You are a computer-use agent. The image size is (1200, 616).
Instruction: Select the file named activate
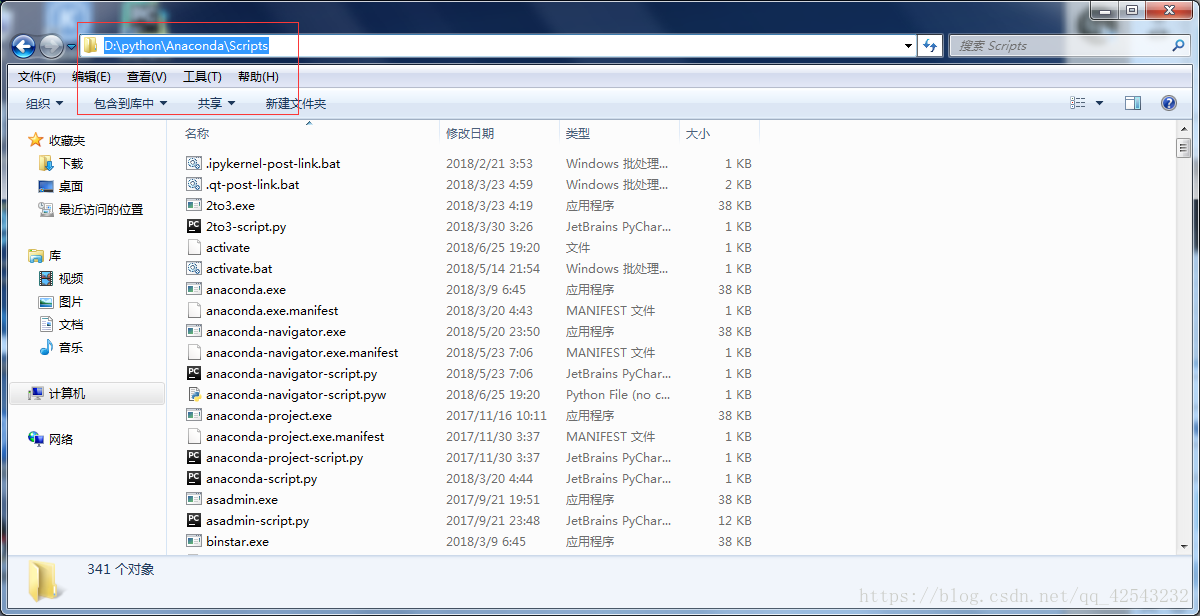[228, 247]
